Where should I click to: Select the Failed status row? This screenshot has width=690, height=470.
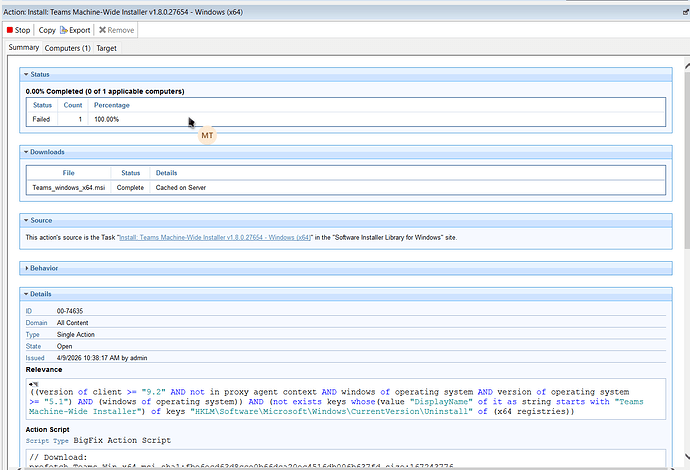click(x=345, y=119)
